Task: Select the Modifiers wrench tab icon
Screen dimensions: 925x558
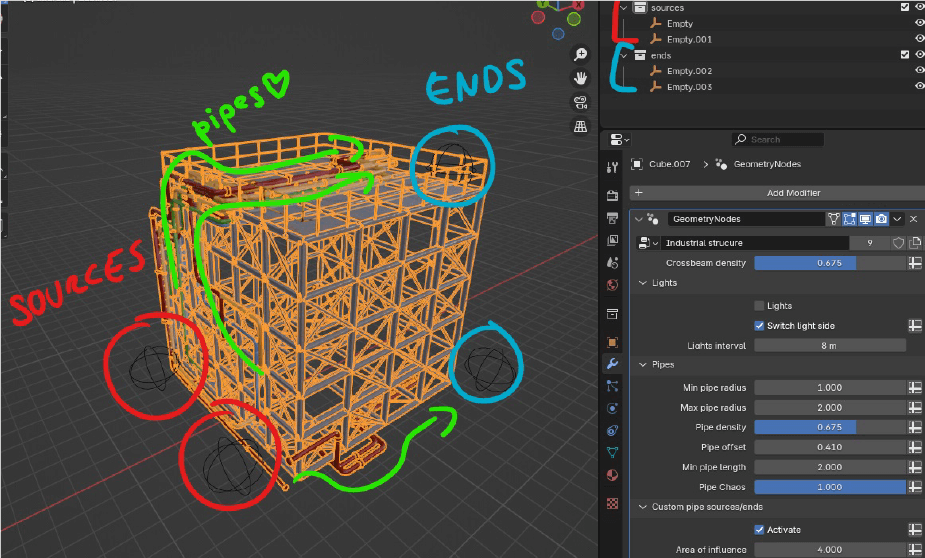Action: (x=612, y=364)
